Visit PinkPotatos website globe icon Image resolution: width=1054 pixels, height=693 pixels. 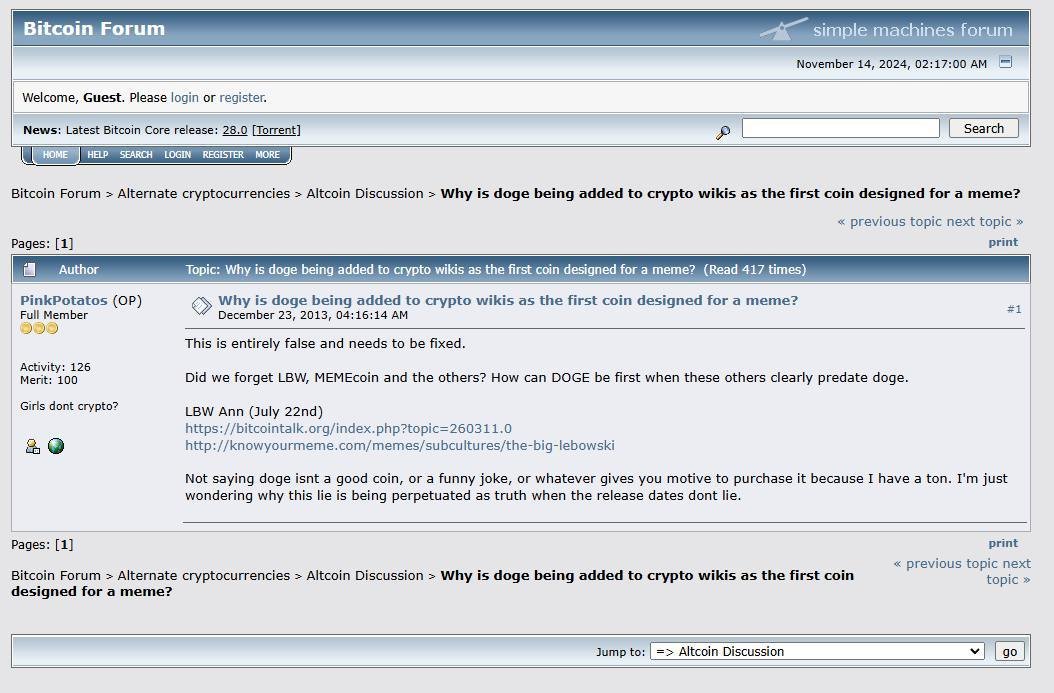[56, 446]
